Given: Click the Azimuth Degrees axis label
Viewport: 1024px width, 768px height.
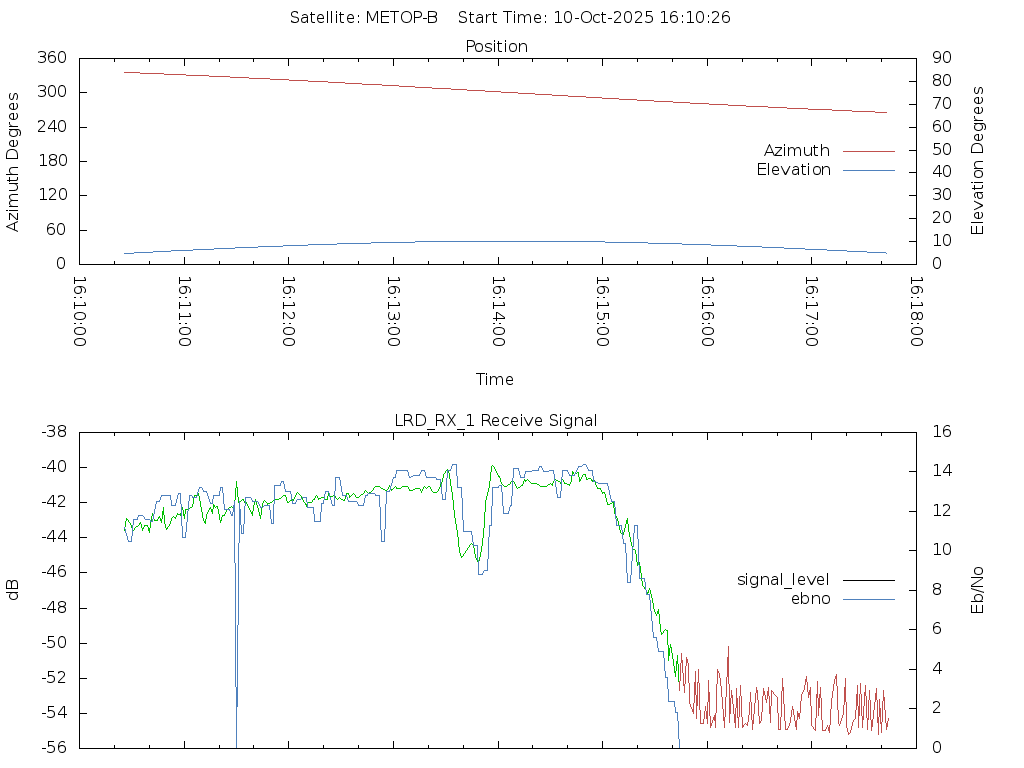Looking at the screenshot, I should [x=13, y=161].
